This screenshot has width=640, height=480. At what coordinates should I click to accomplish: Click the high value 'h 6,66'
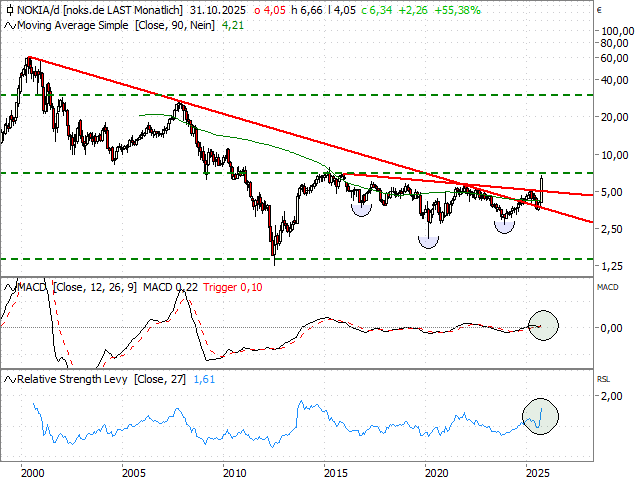(x=307, y=10)
